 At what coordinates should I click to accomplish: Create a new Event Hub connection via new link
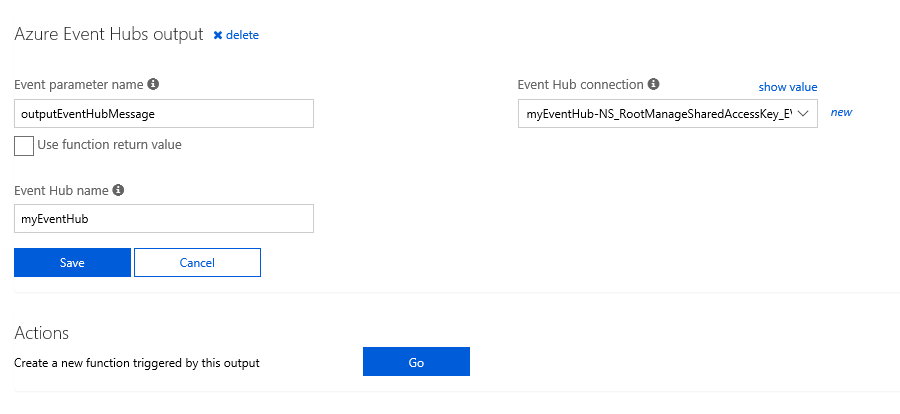coord(841,112)
